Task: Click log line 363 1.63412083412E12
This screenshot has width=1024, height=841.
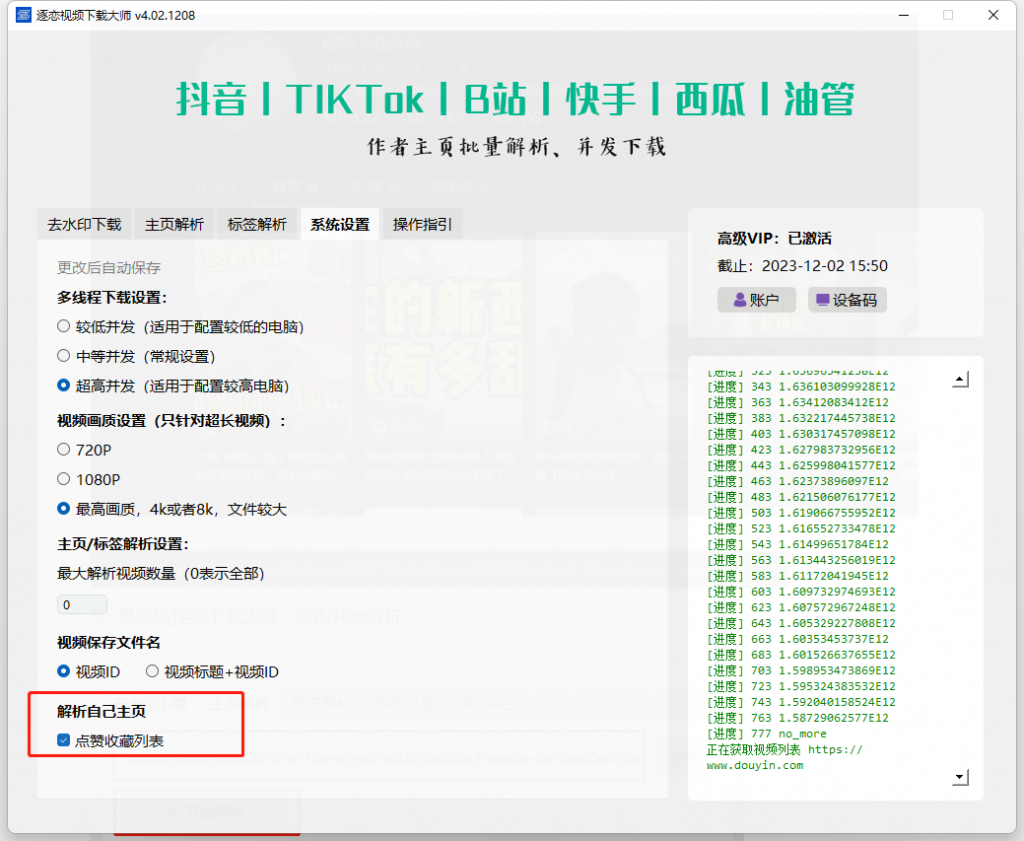Action: [x=797, y=402]
